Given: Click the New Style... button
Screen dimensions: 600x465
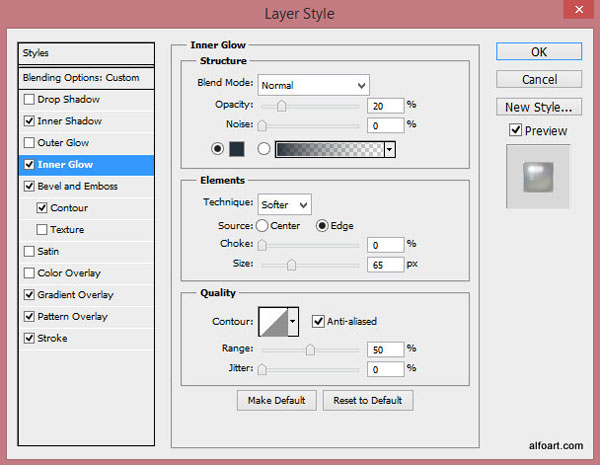Looking at the screenshot, I should (x=539, y=107).
